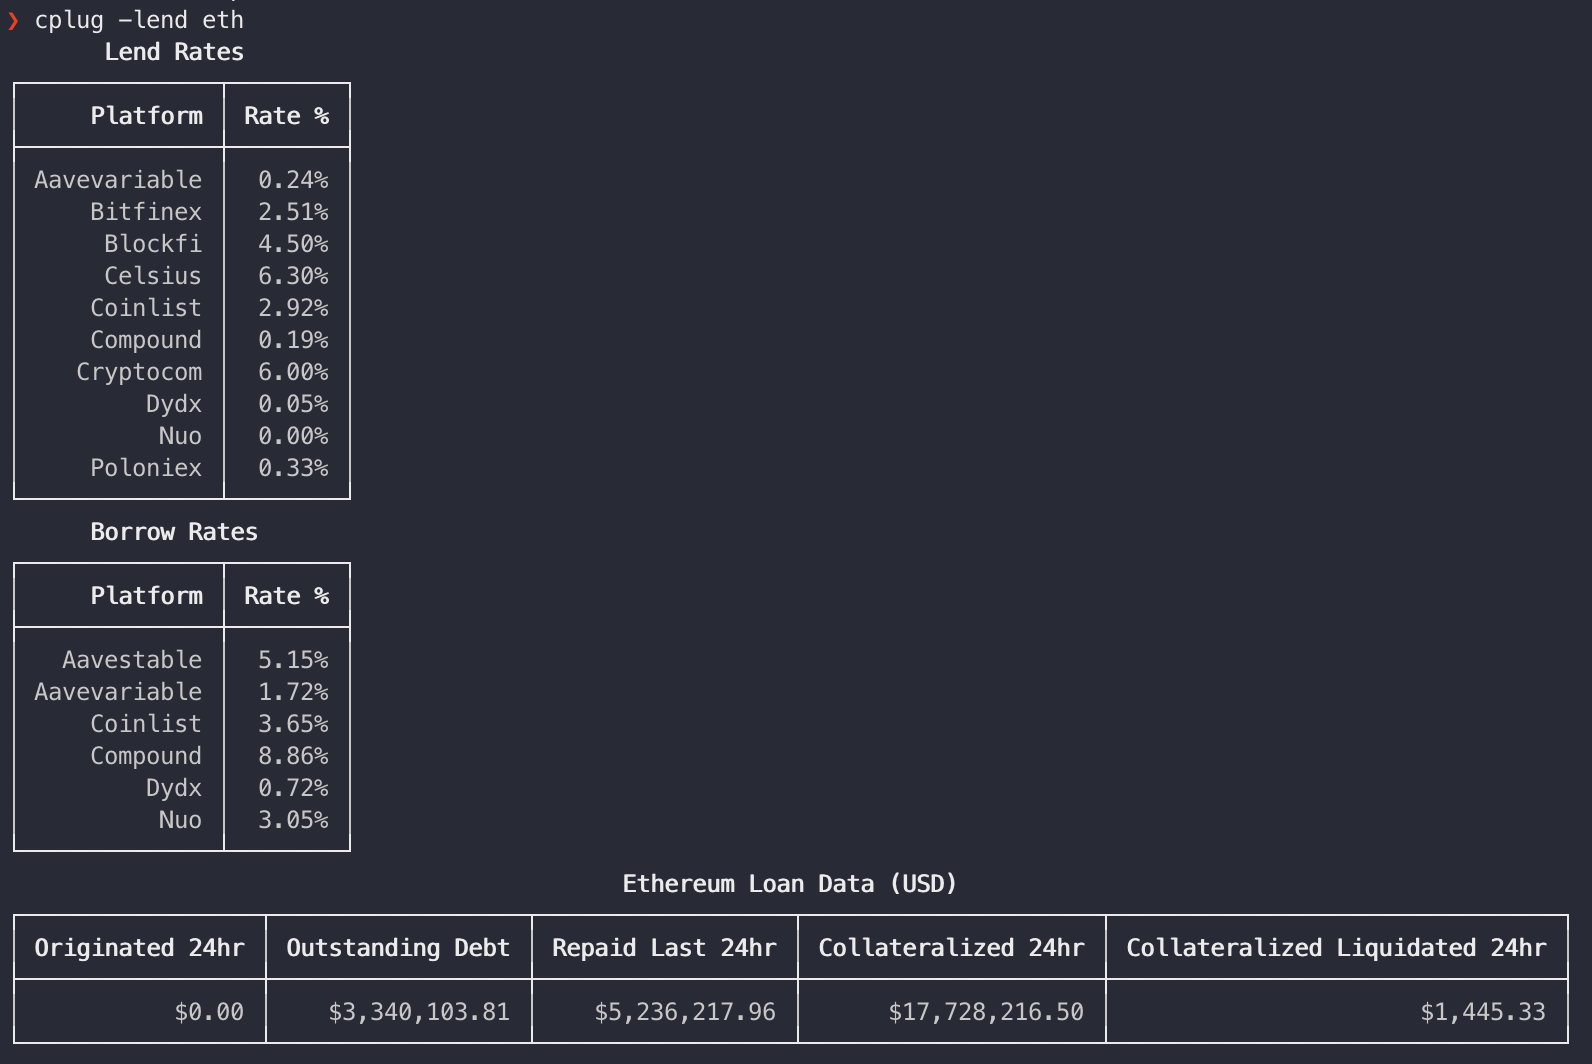Click the "Ethereum Loan Data (USD)" title

pos(790,884)
